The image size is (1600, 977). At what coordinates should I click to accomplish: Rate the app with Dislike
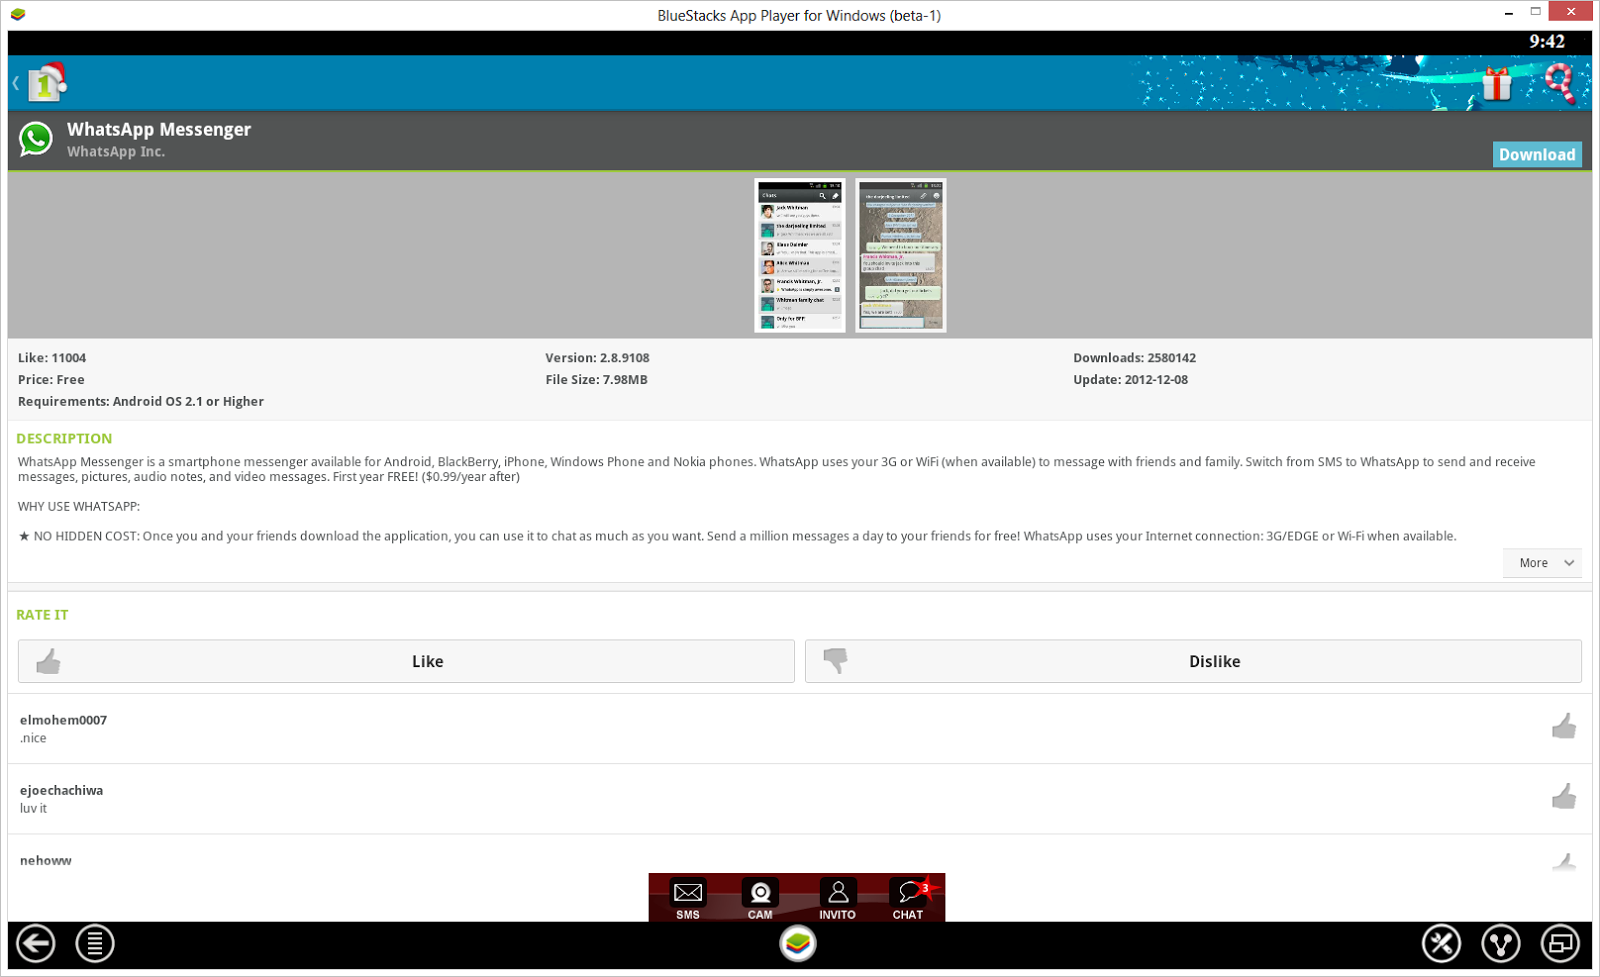1193,661
